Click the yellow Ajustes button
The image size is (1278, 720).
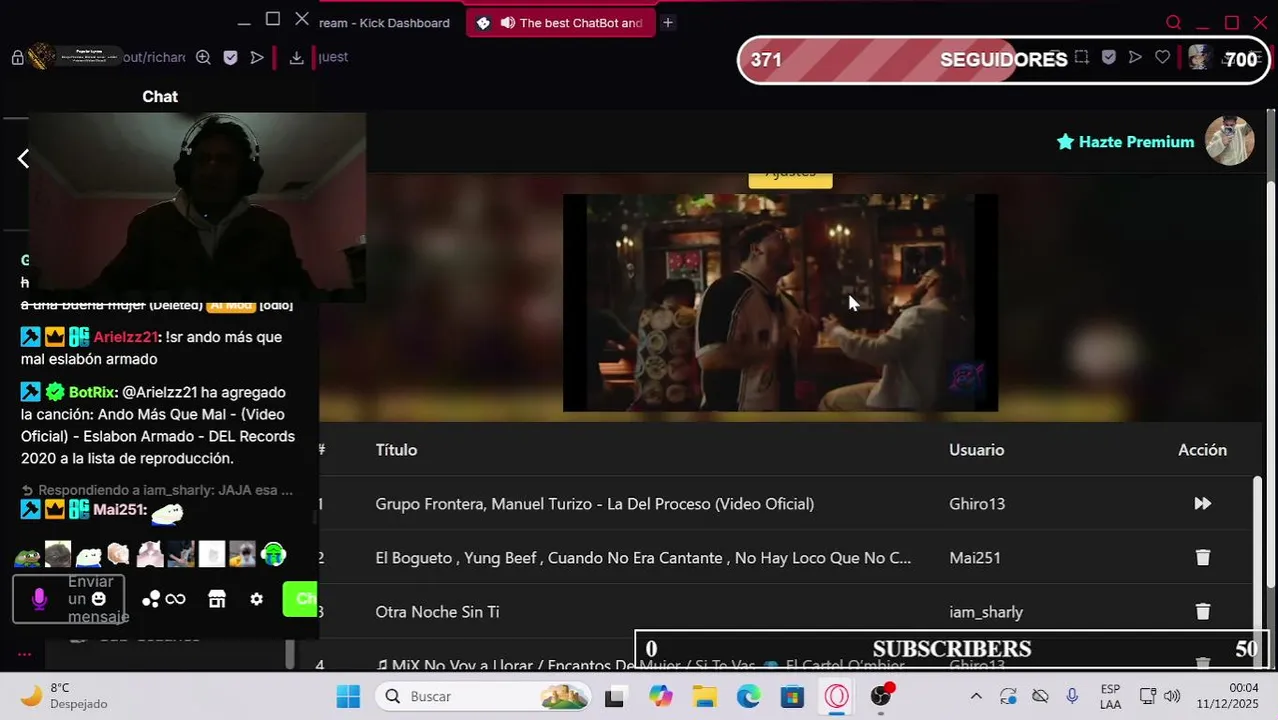tap(790, 176)
